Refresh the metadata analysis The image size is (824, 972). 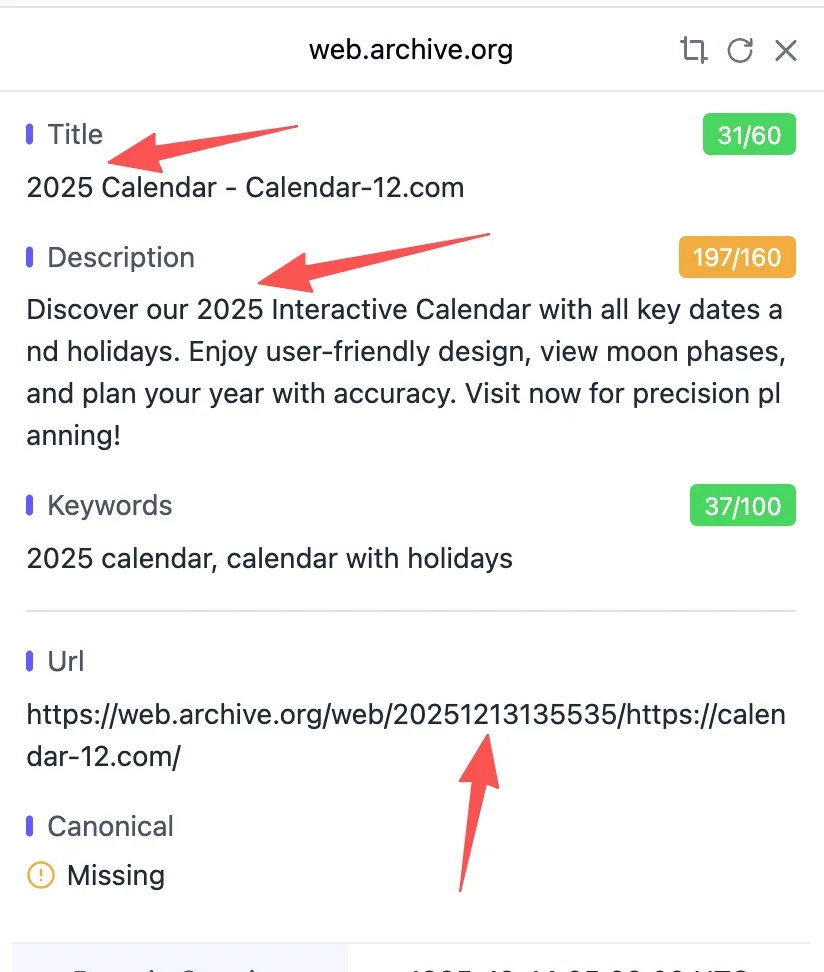[x=740, y=50]
